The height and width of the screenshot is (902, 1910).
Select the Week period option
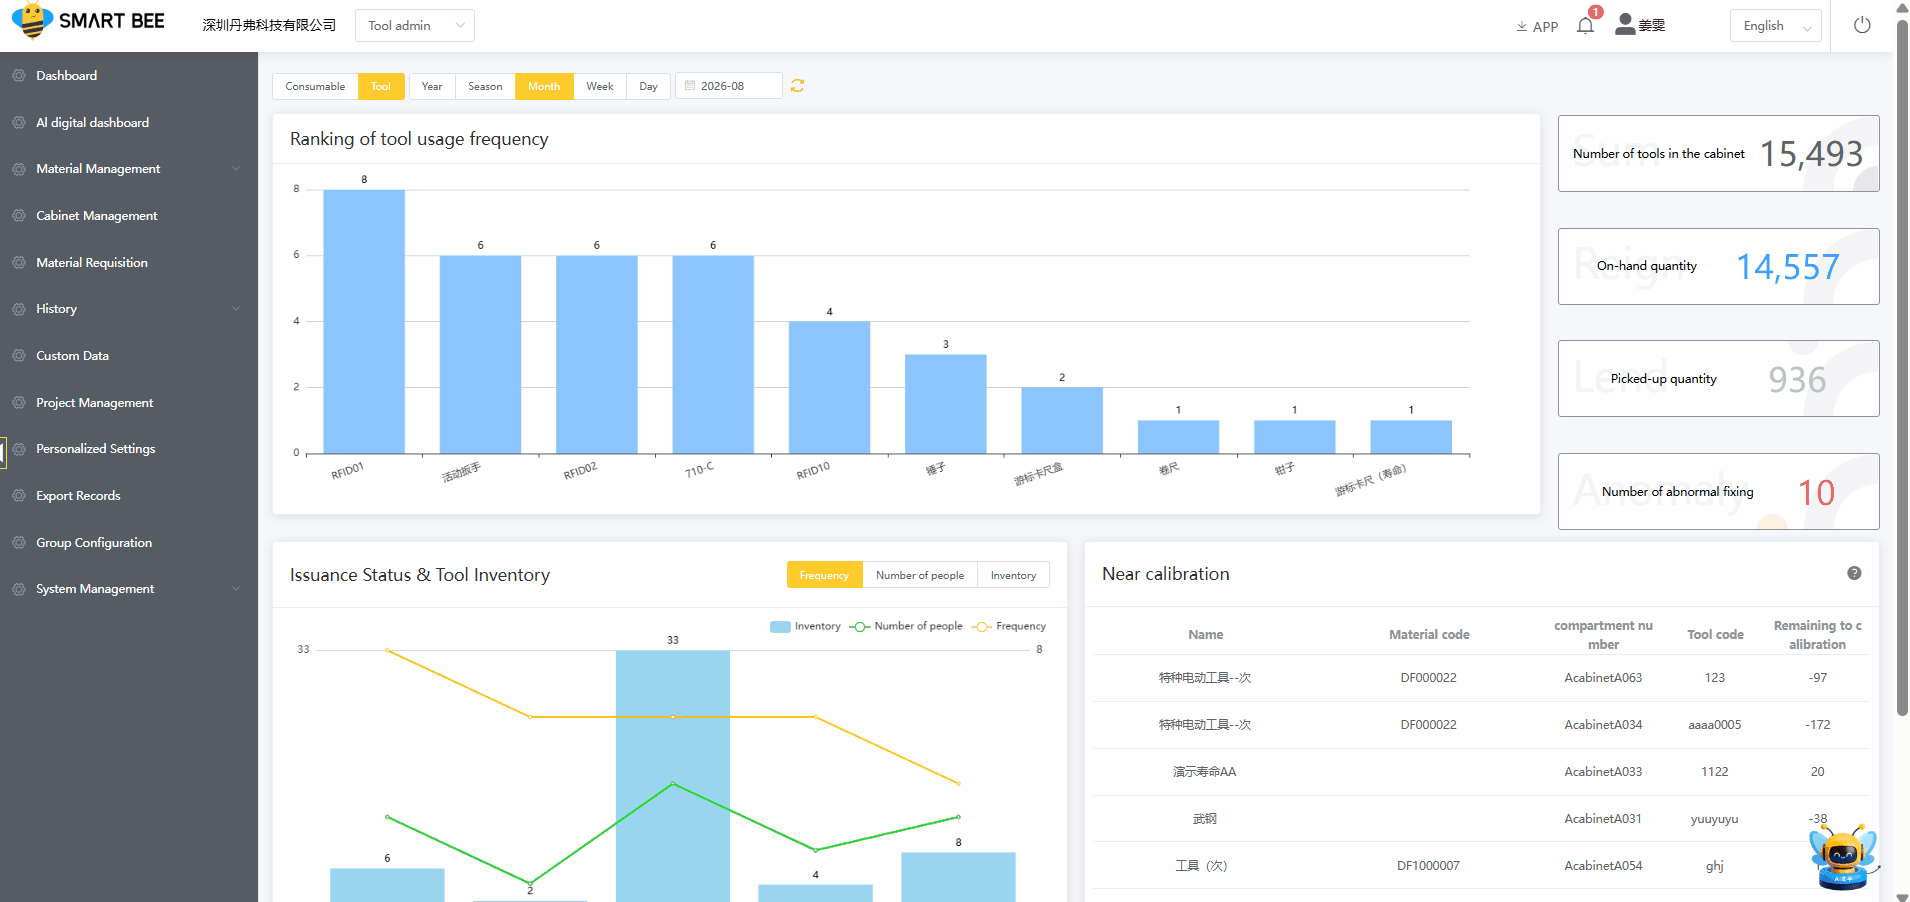(600, 86)
